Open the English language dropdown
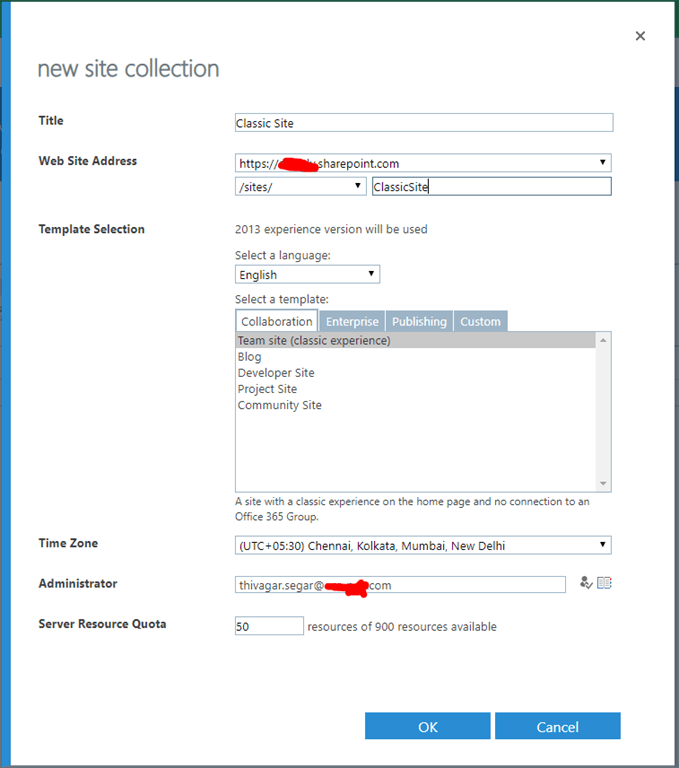Image resolution: width=679 pixels, height=768 pixels. tap(307, 274)
